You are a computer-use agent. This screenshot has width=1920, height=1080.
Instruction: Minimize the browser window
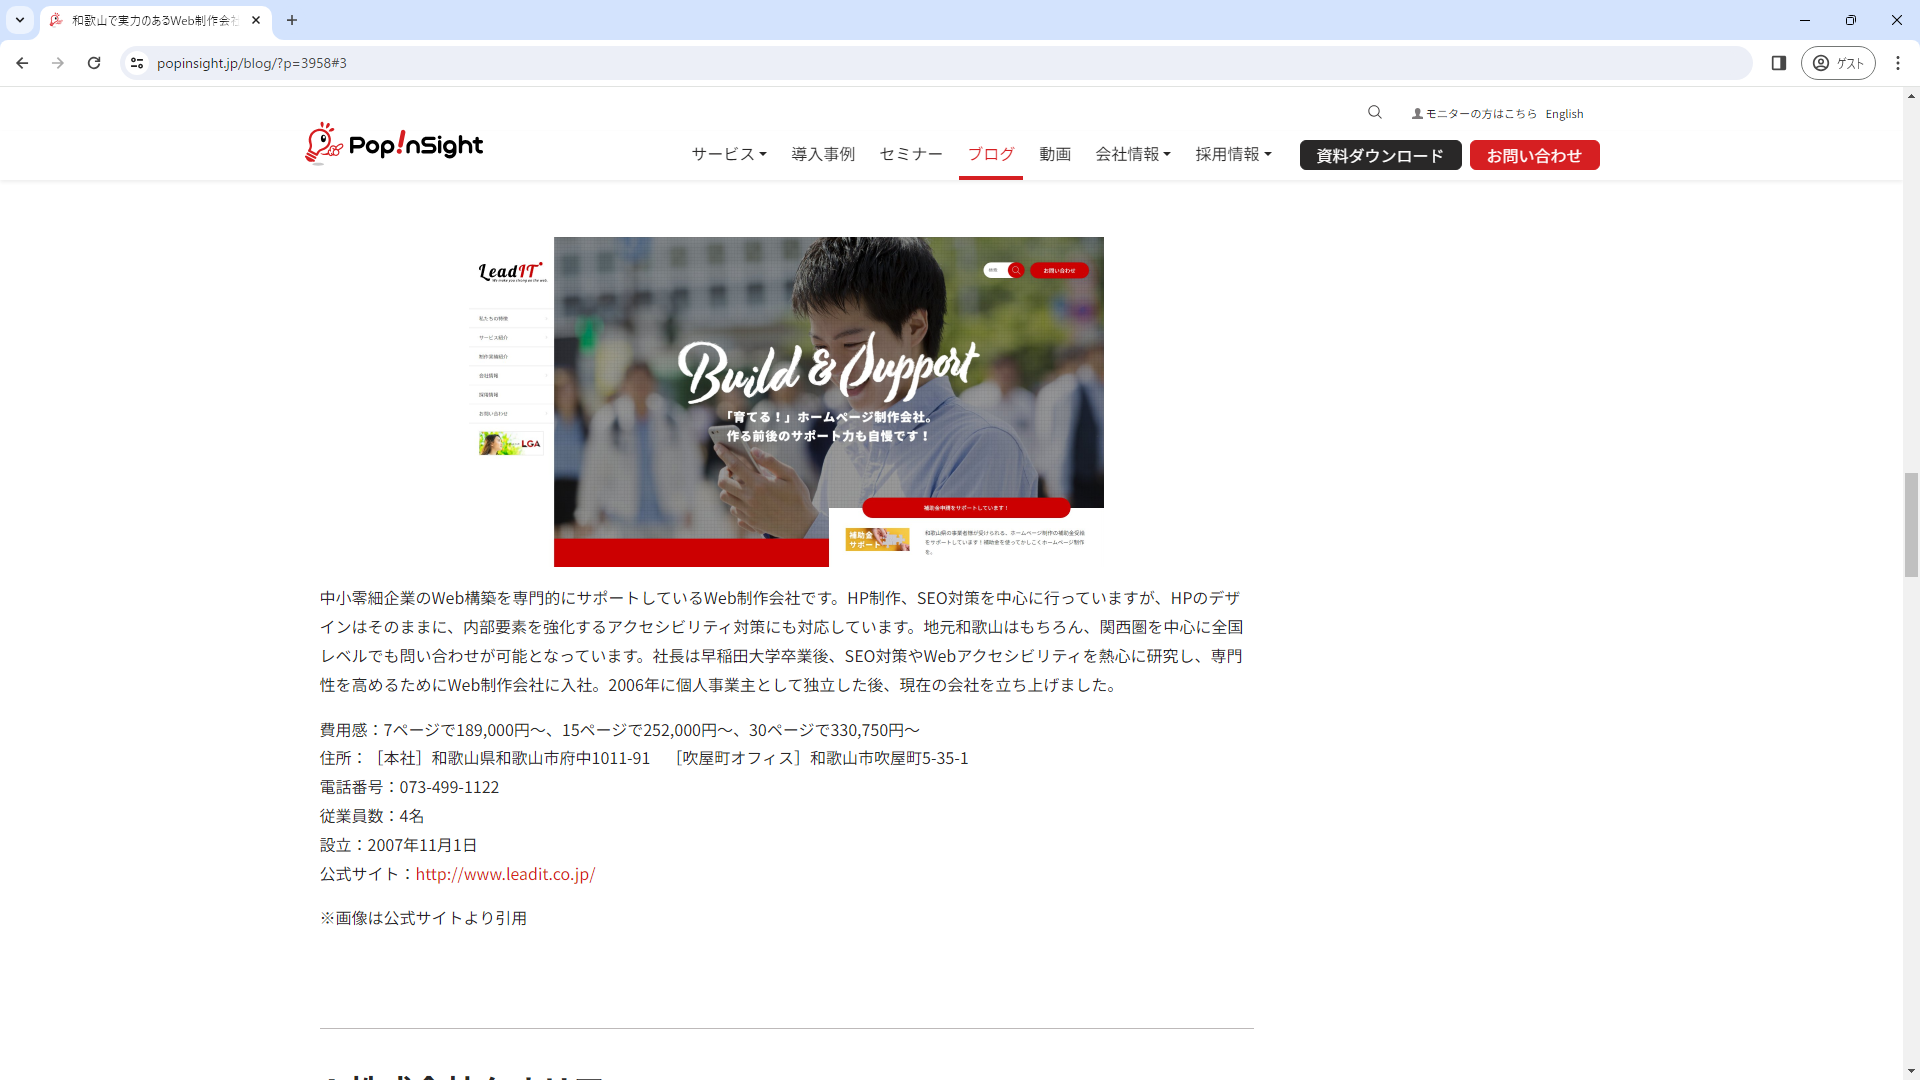pos(1805,20)
